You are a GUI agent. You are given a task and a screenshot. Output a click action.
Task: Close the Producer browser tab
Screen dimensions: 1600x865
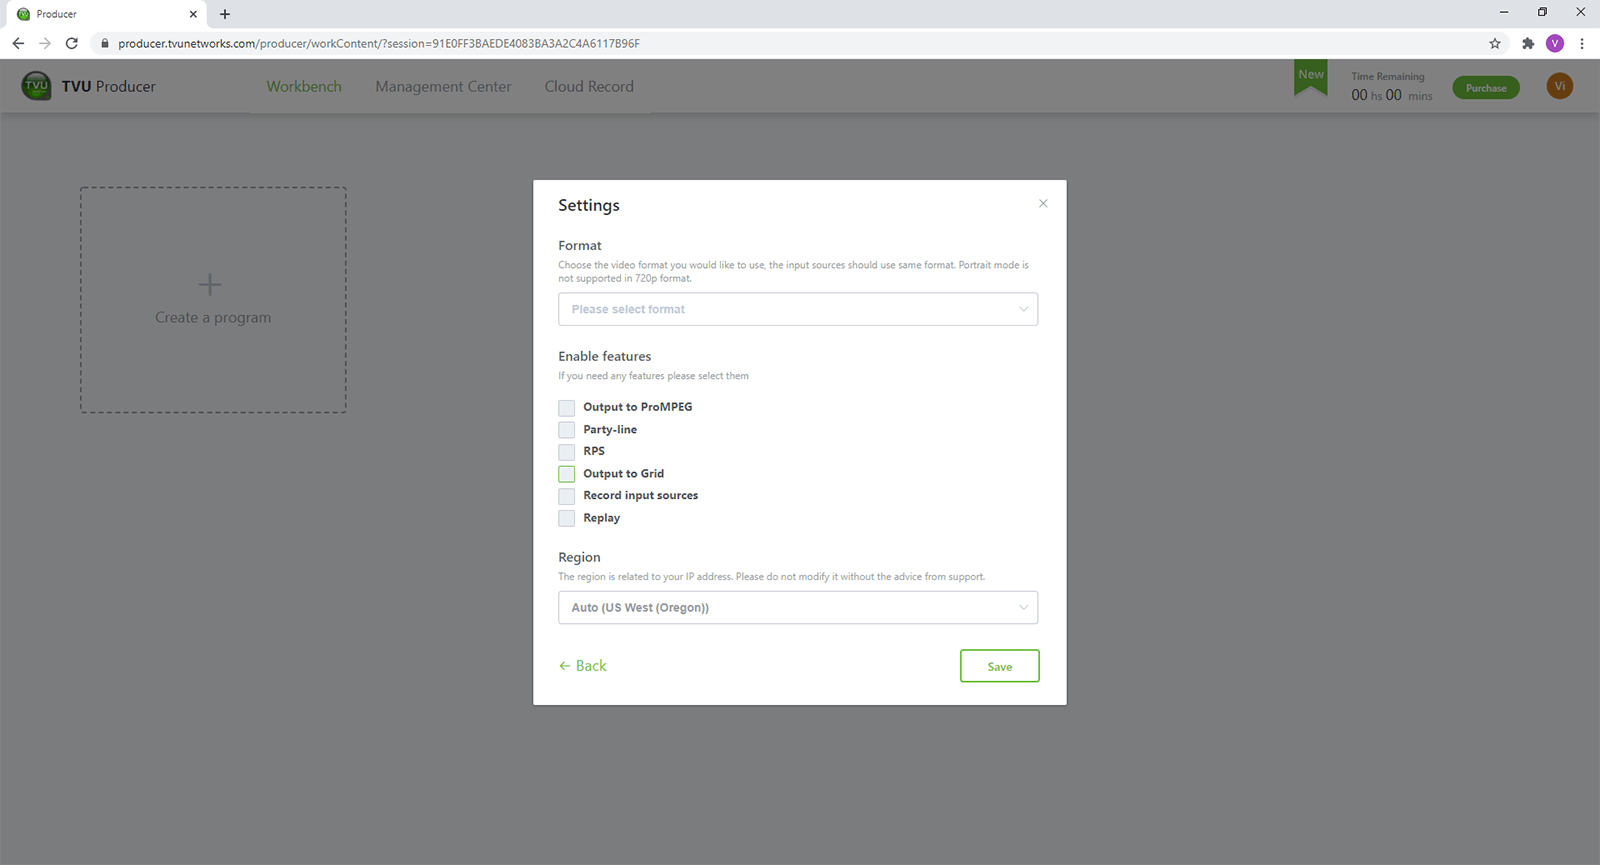193,14
